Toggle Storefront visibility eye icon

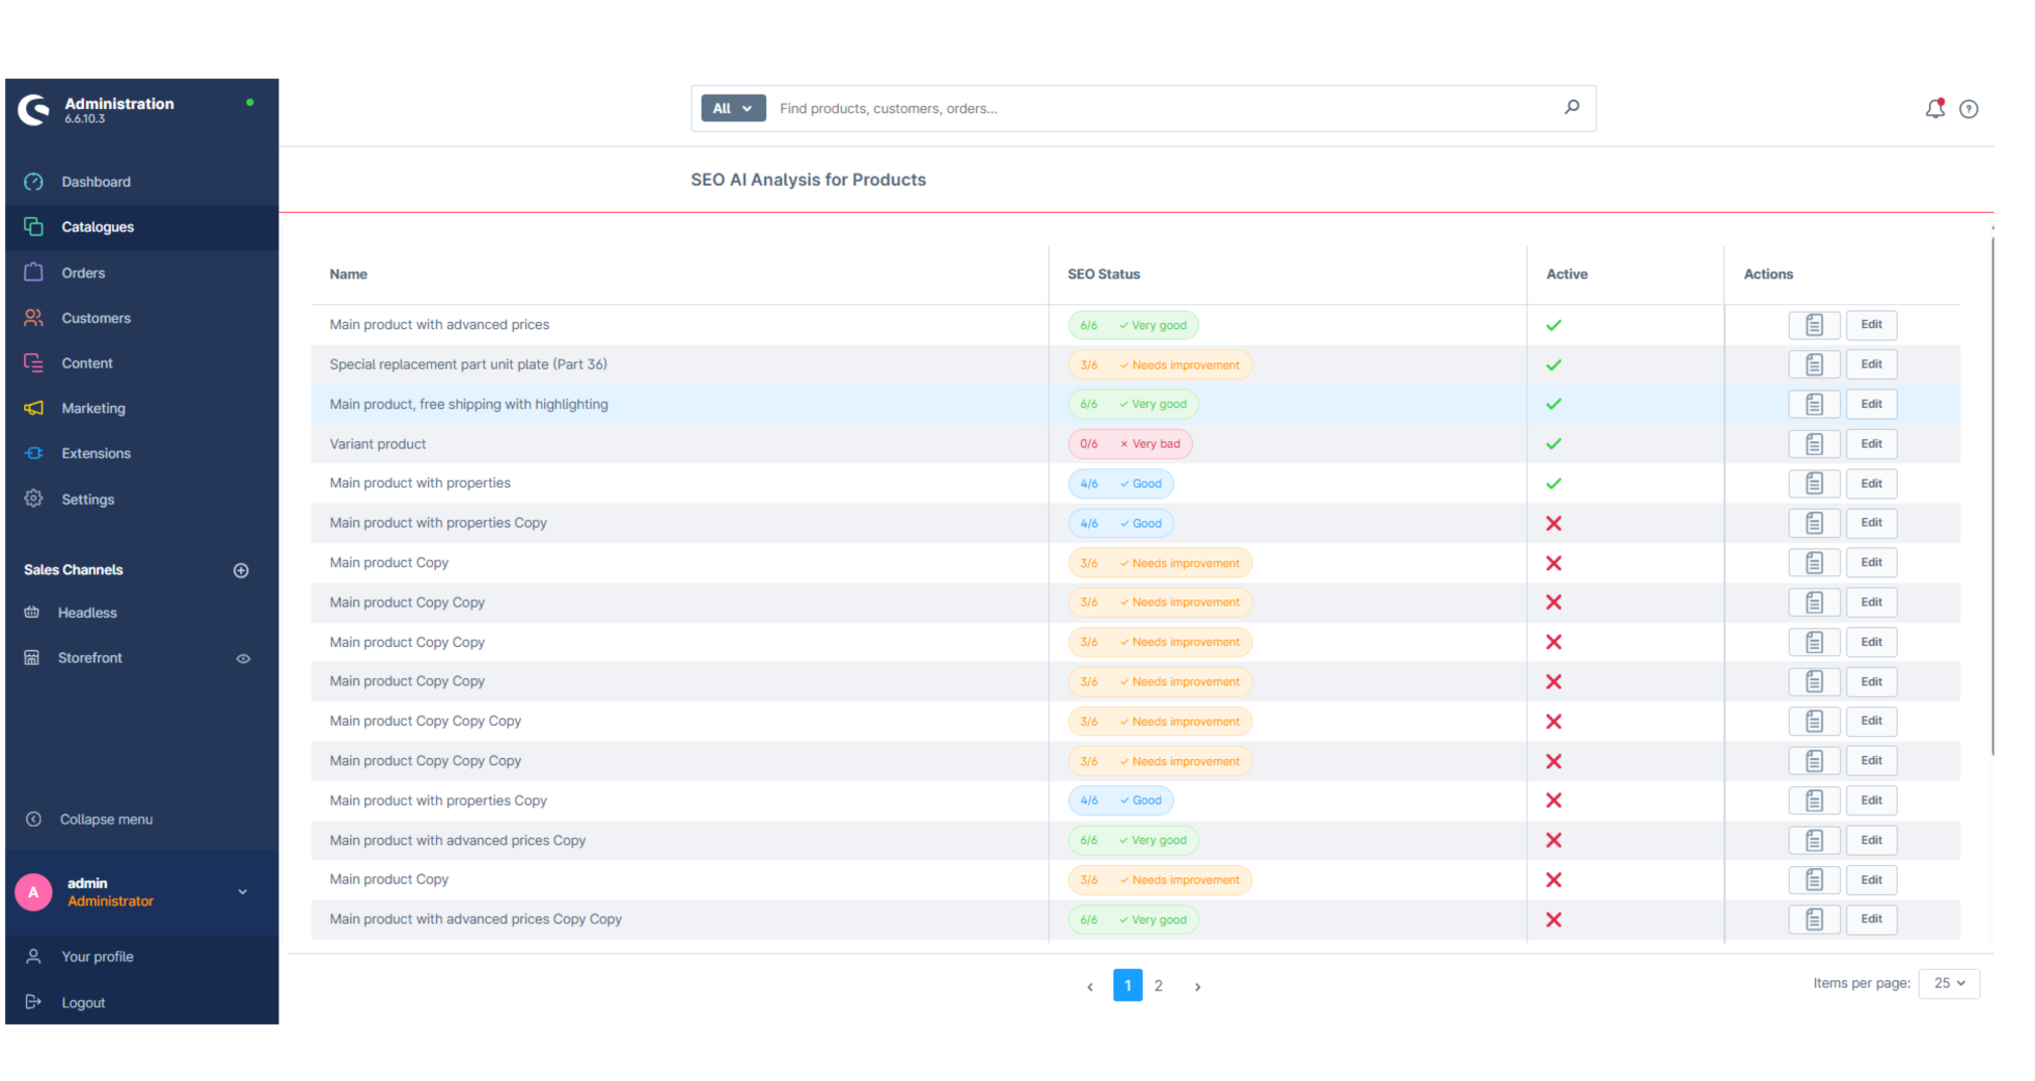tap(243, 658)
